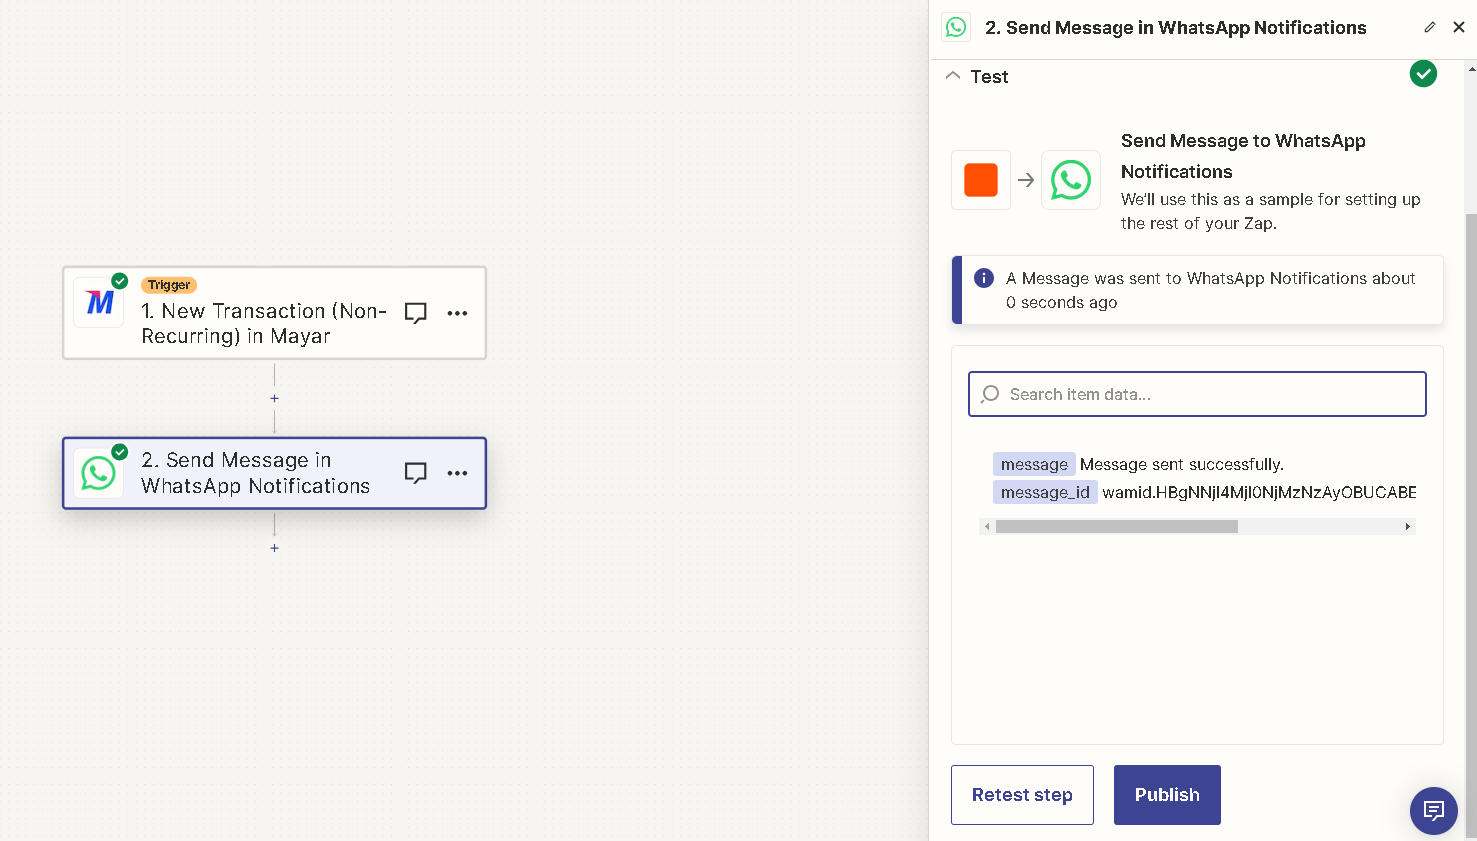This screenshot has width=1477, height=841.
Task: Open three-dot menu on Mayar trigger step
Action: pos(457,313)
